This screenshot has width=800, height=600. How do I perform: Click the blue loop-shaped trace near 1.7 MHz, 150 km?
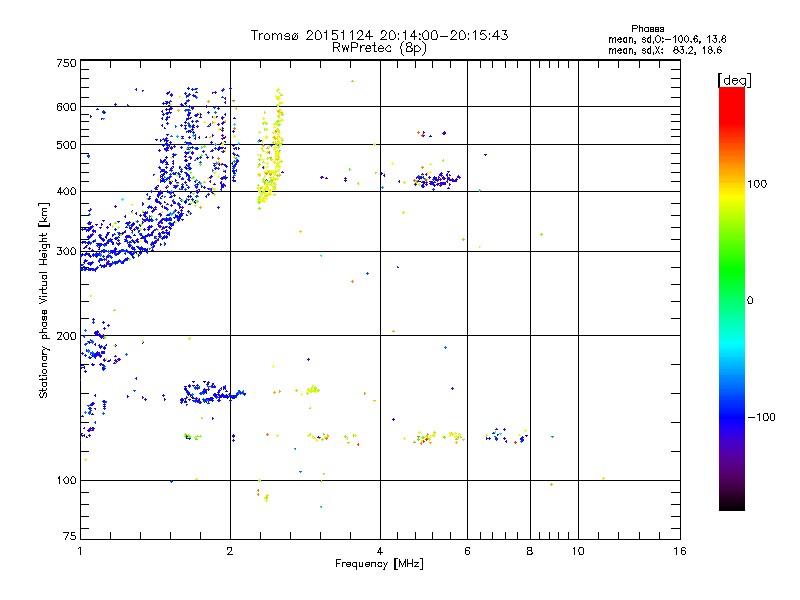click(212, 392)
